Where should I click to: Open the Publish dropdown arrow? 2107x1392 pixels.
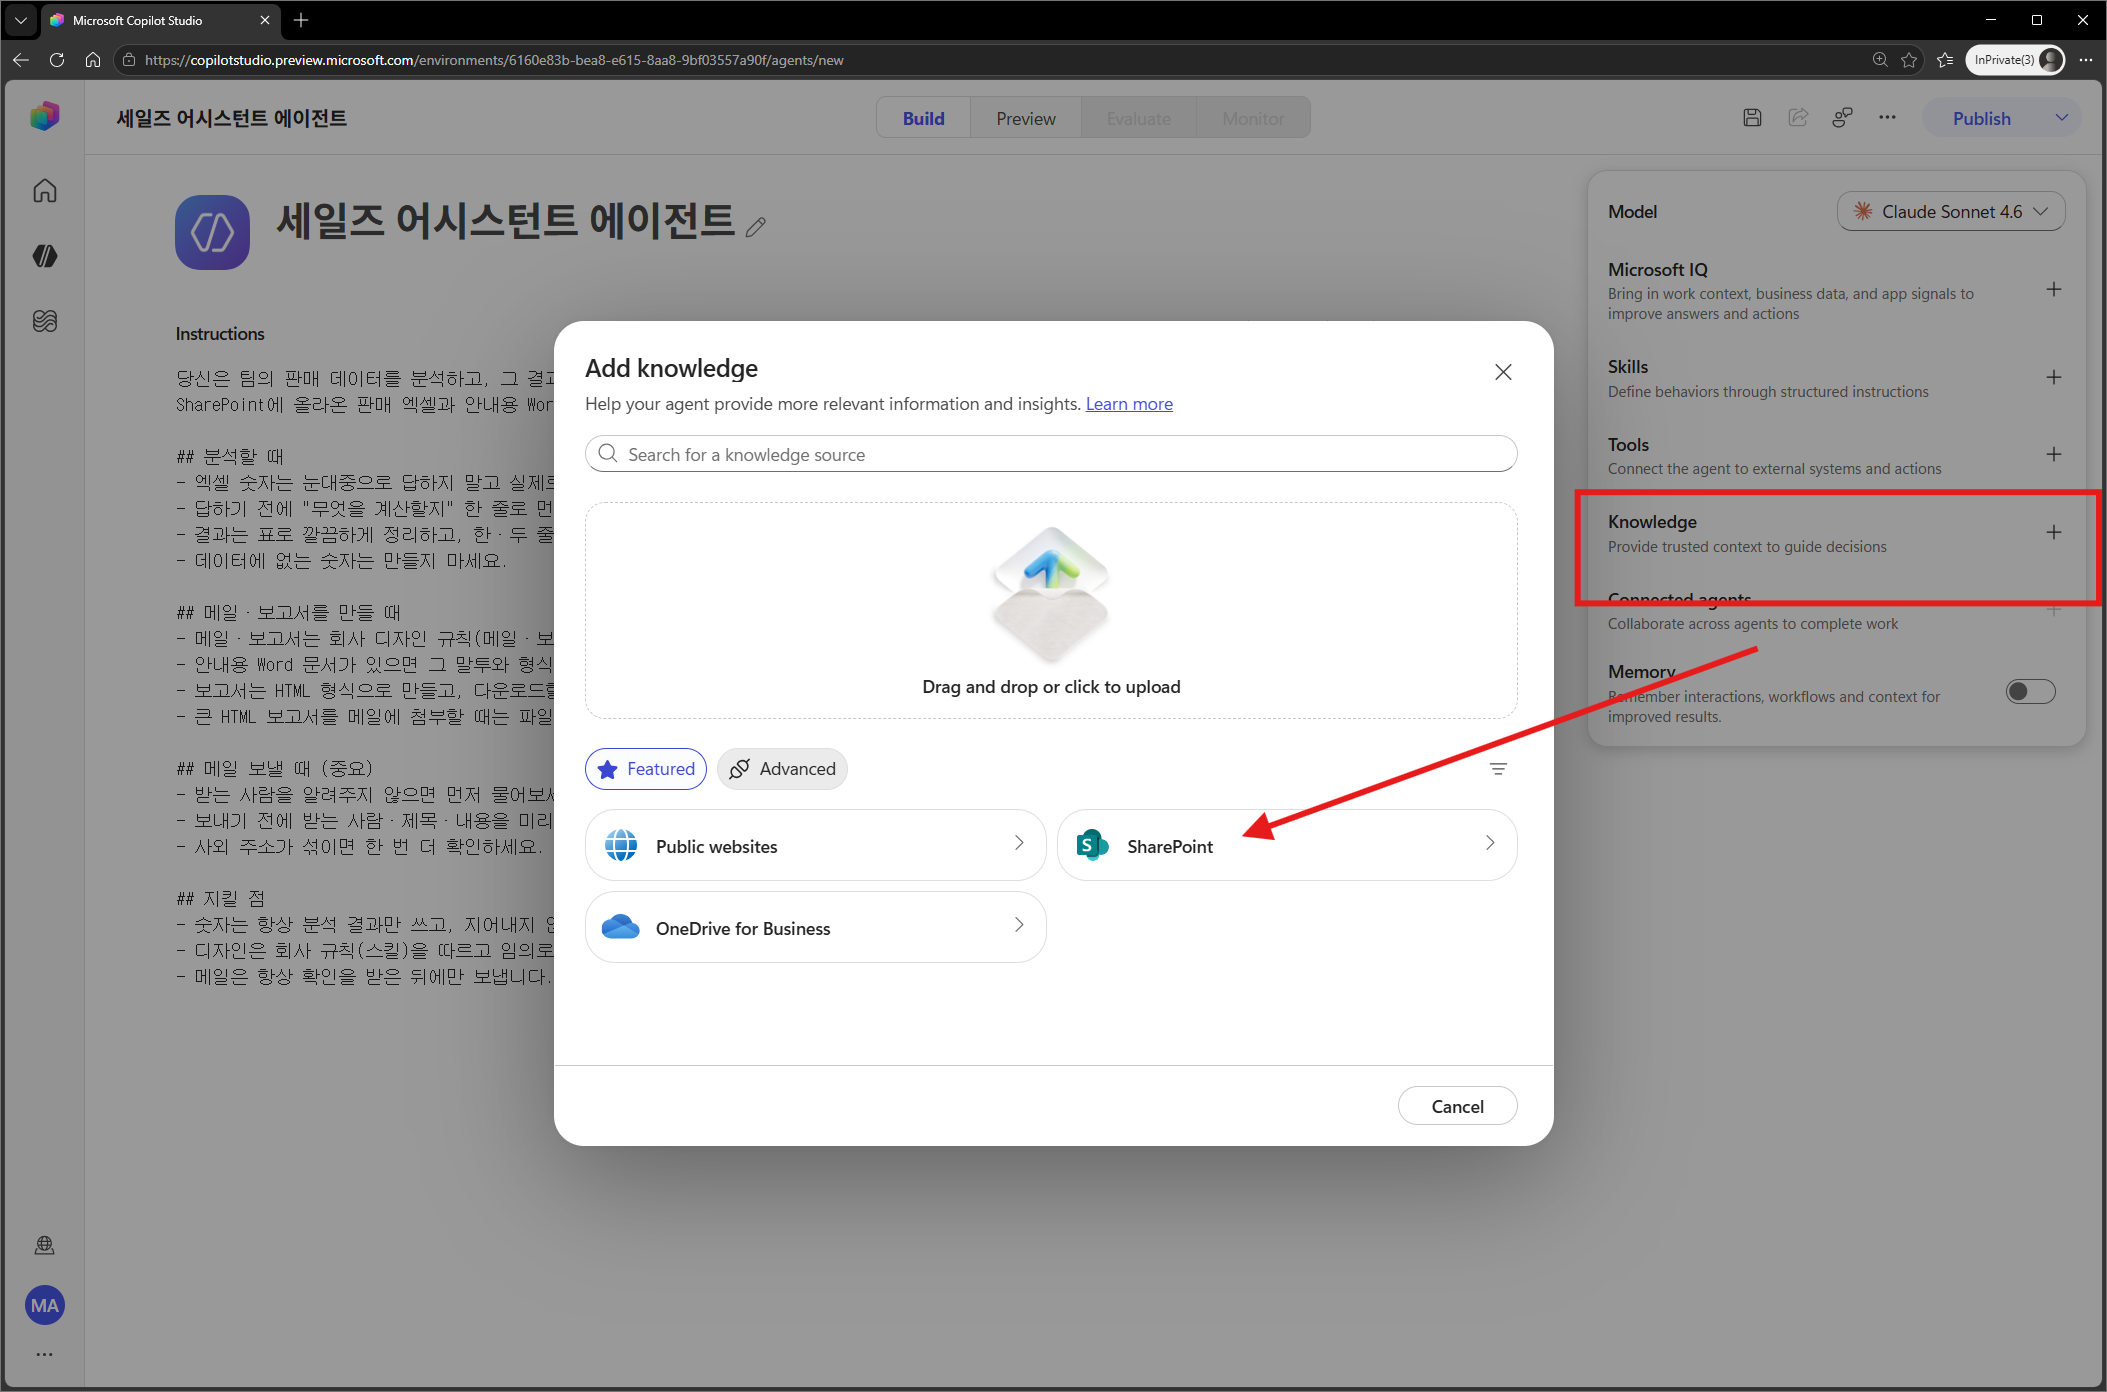[2062, 118]
